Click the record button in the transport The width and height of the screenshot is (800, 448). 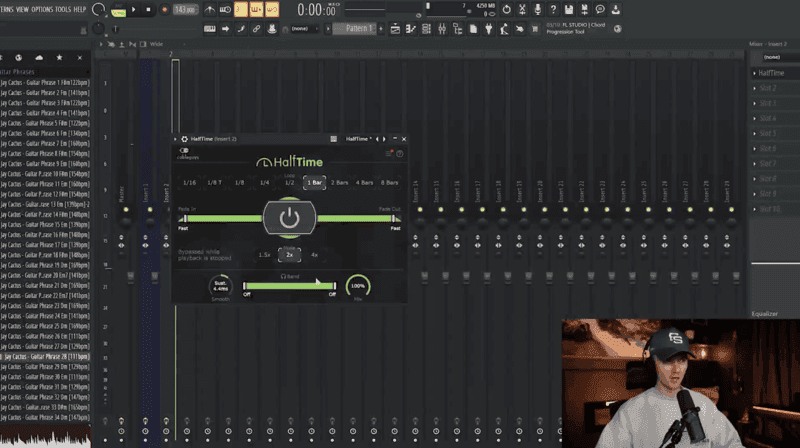pos(164,9)
